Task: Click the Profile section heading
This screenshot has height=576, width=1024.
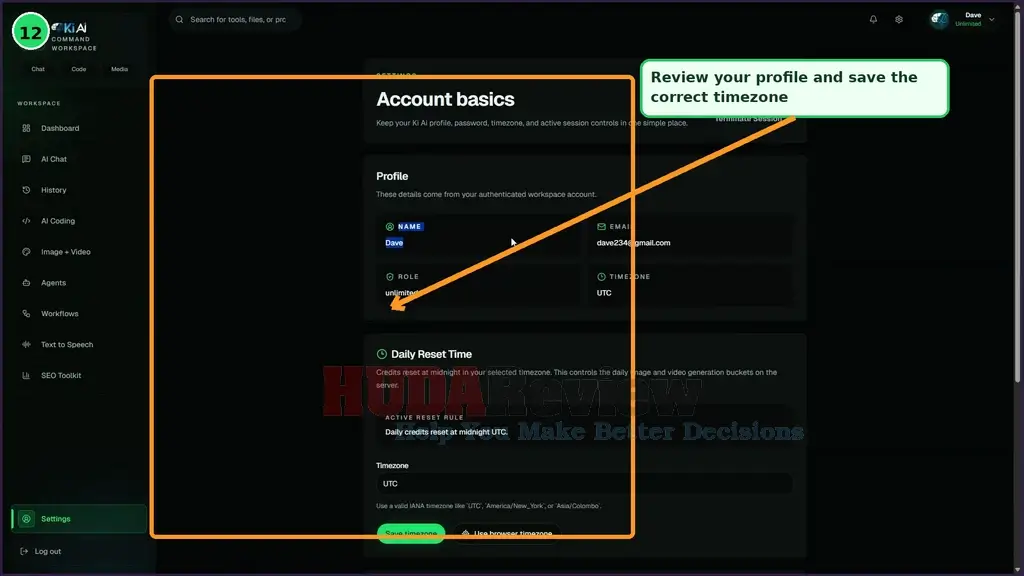Action: (x=392, y=176)
